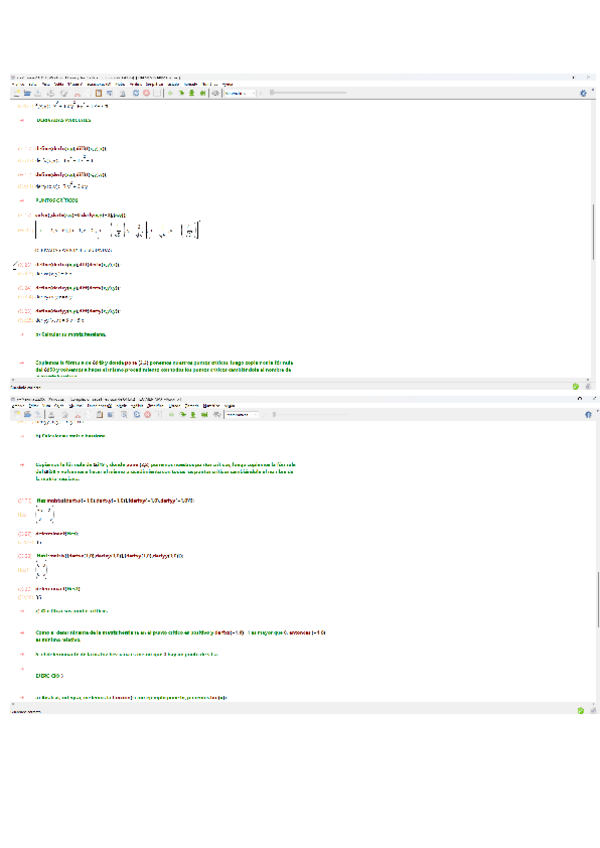Open last menu (Ayuda) in top window
The width and height of the screenshot is (600, 848).
[x=228, y=84]
